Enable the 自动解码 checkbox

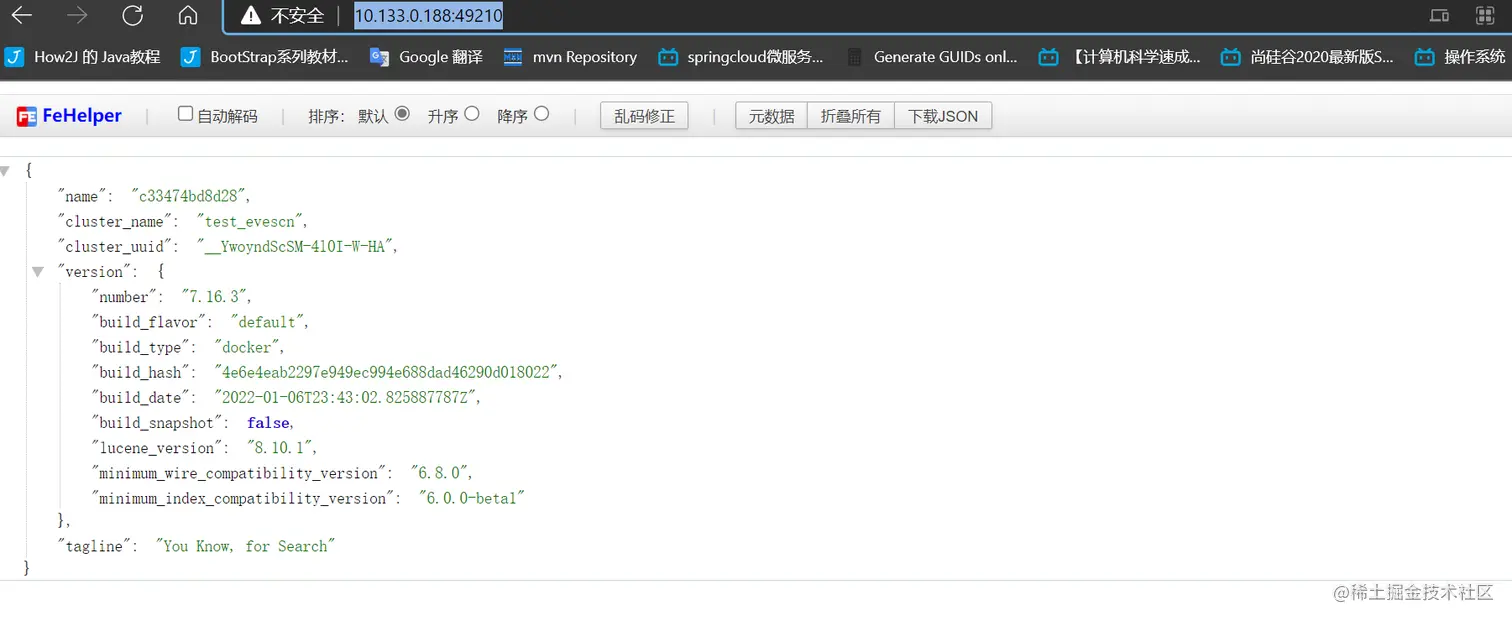(x=185, y=113)
